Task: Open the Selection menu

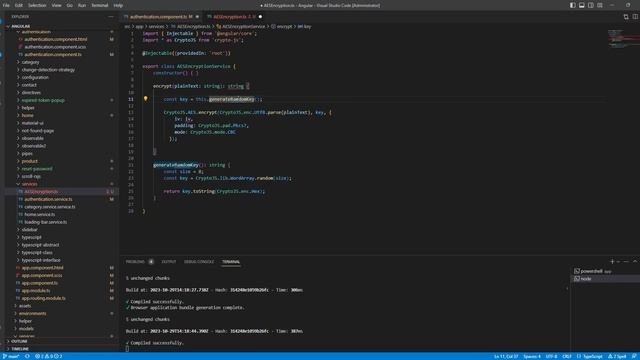Action: point(37,5)
